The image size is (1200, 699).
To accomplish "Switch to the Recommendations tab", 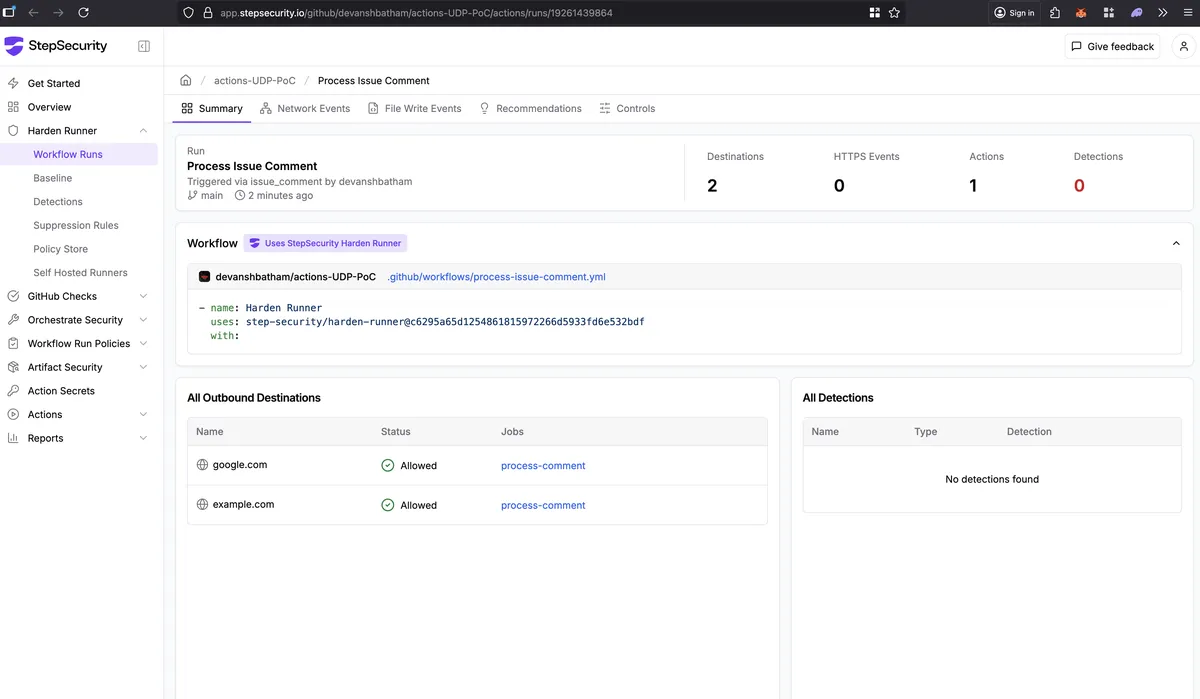I will coord(530,108).
